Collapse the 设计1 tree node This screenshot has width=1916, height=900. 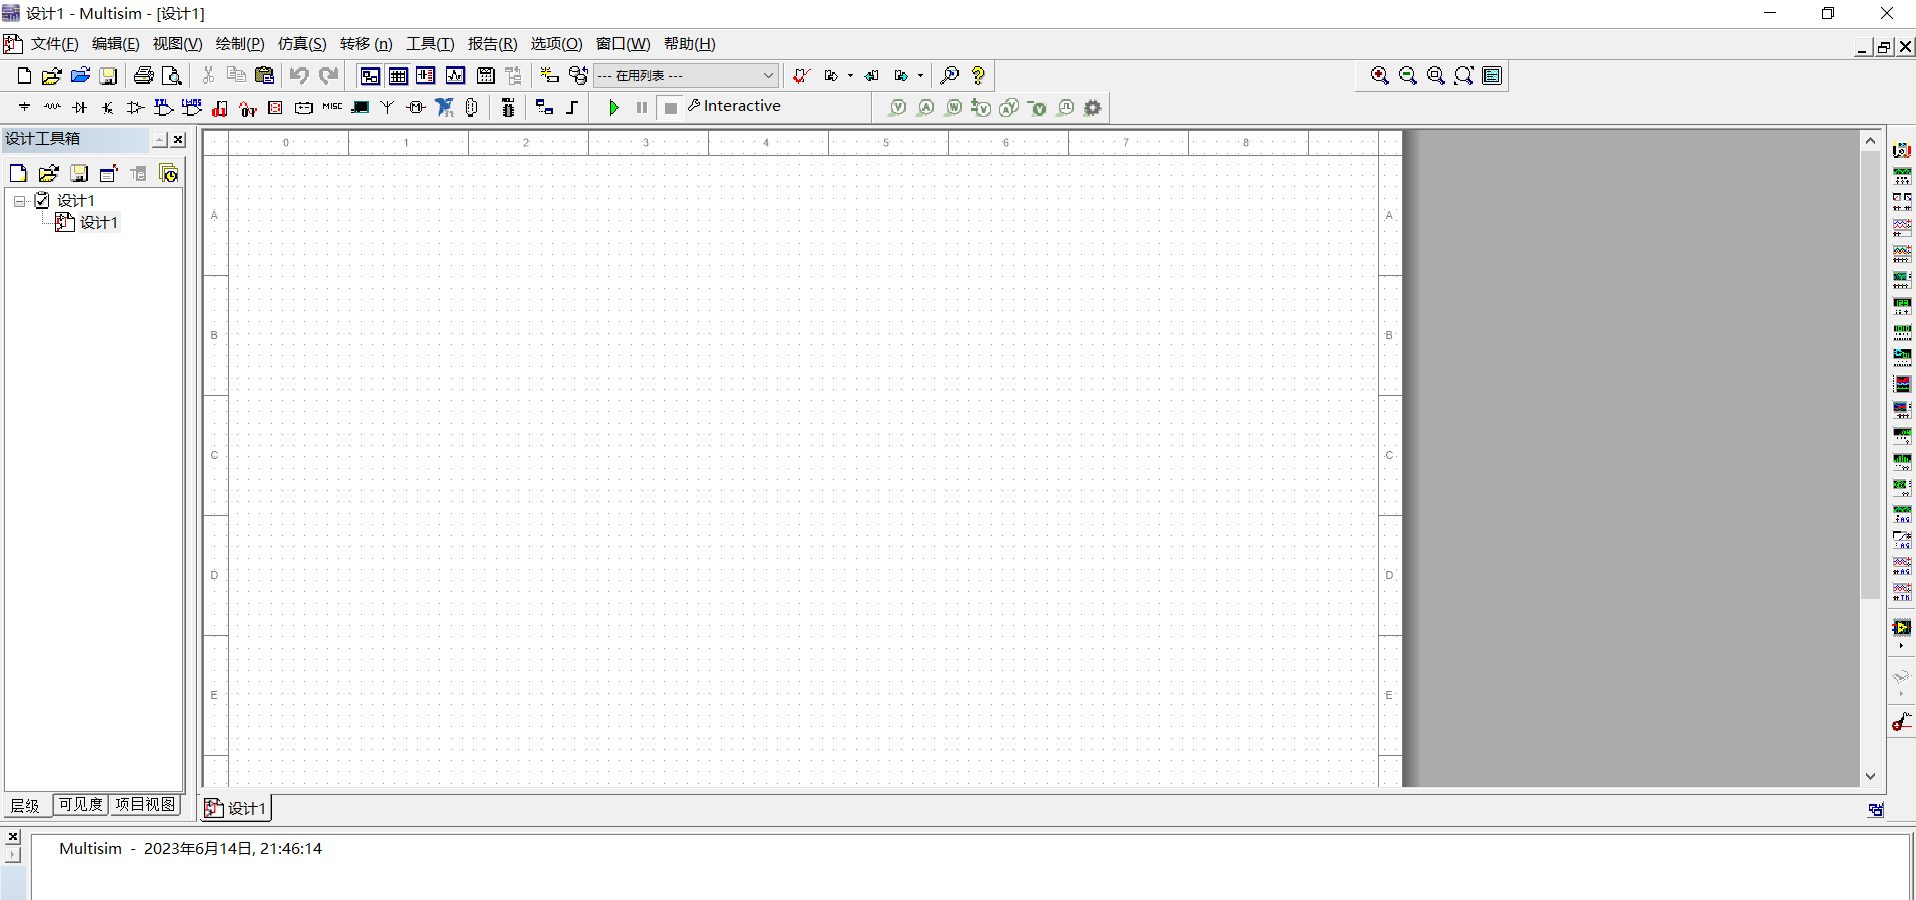click(19, 201)
